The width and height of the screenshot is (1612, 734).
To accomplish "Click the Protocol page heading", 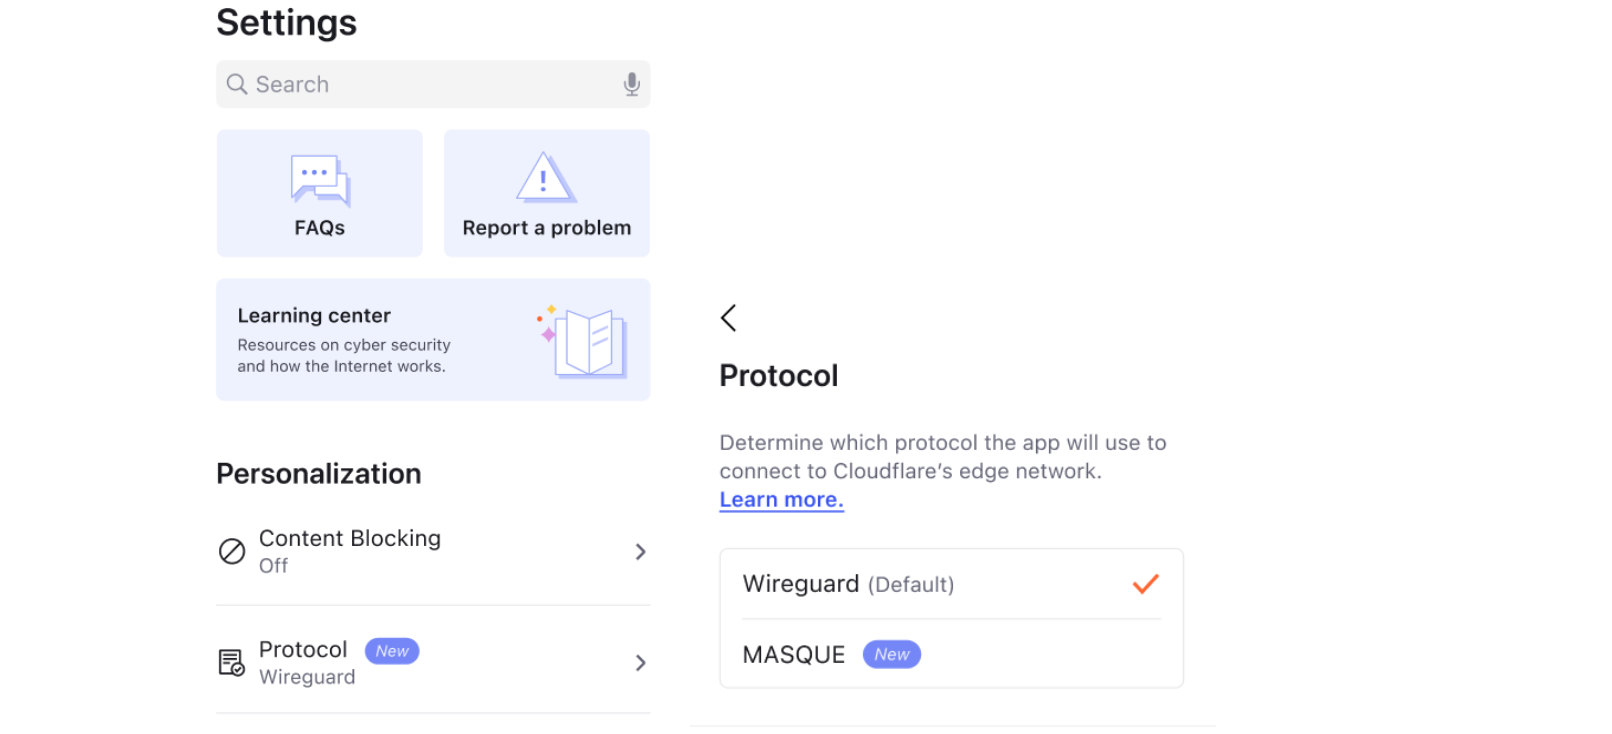I will click(x=779, y=375).
